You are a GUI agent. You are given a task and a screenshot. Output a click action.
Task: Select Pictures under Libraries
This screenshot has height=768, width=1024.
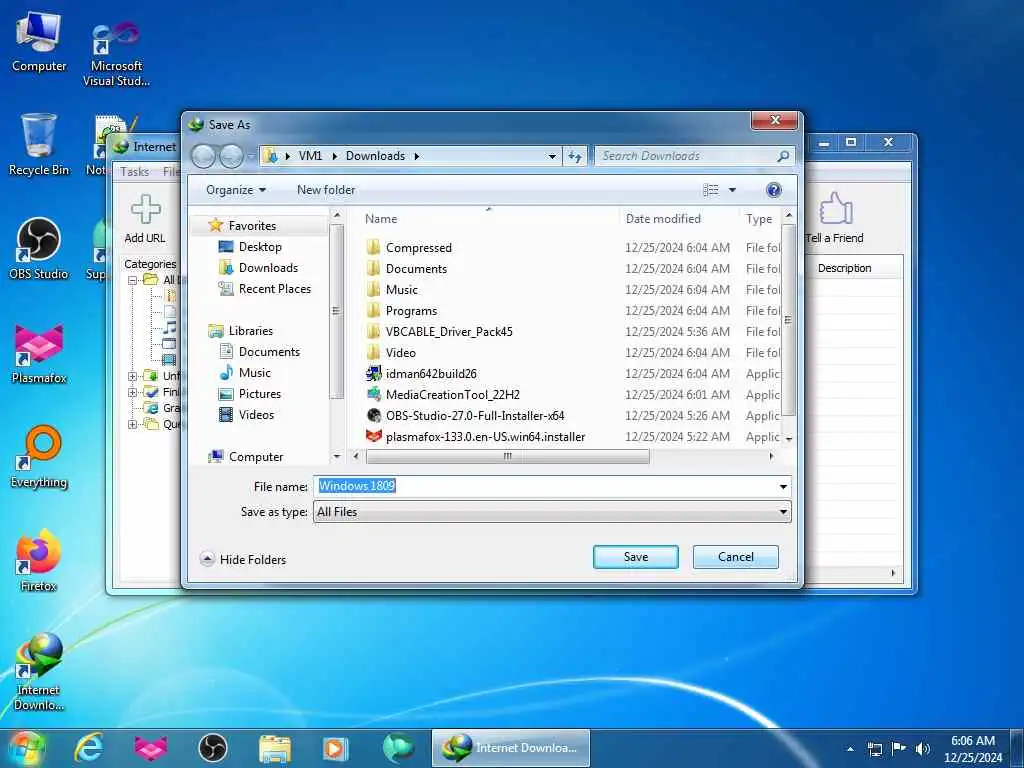(x=249, y=394)
